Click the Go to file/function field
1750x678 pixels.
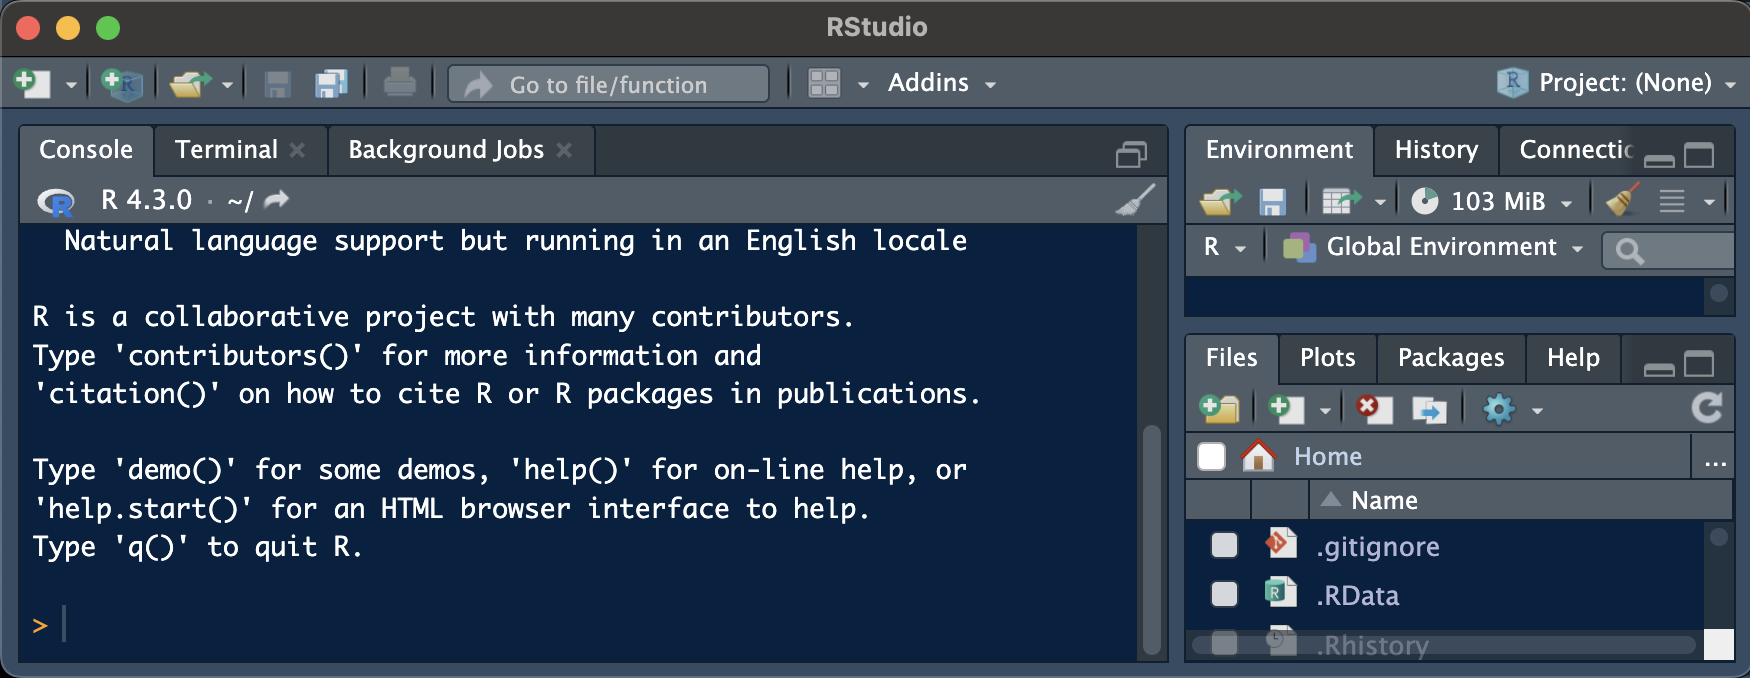tap(608, 84)
